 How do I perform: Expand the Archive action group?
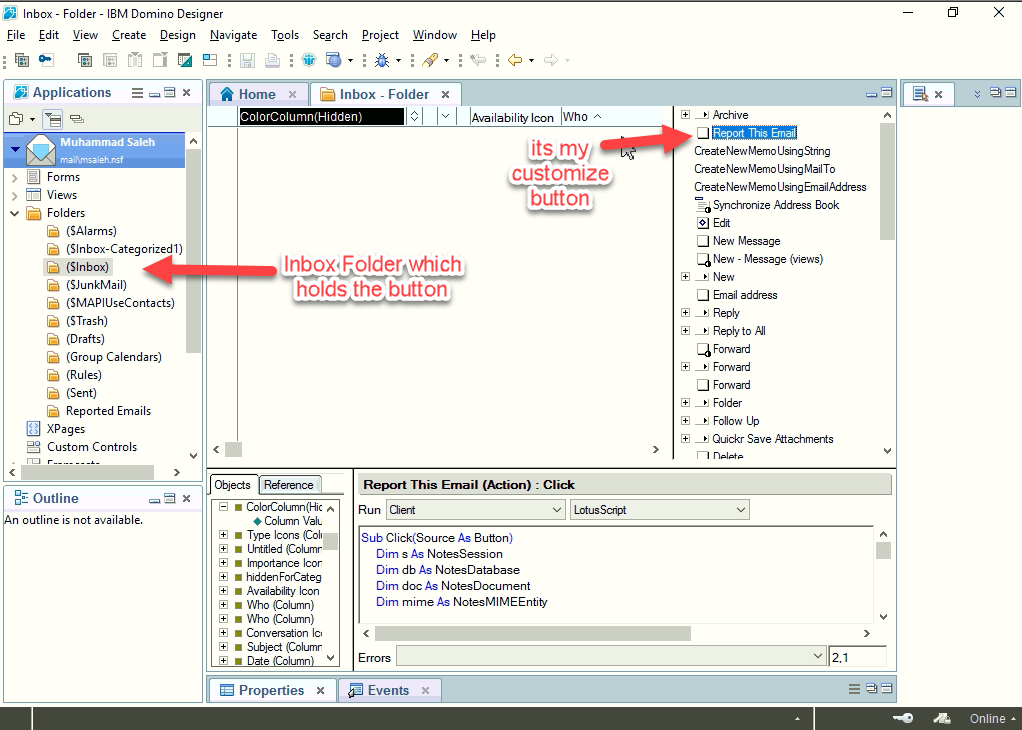[x=685, y=115]
